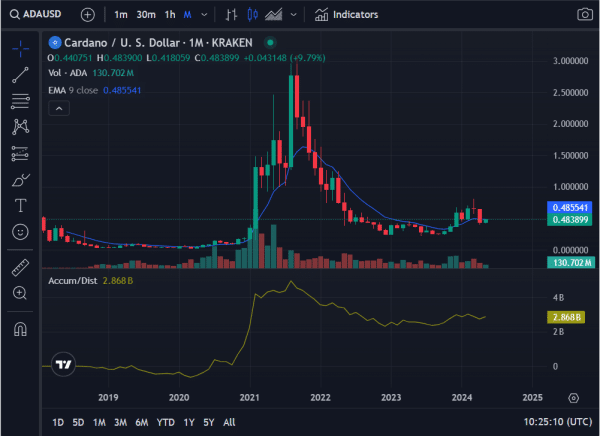Select the 30m timeframe
The height and width of the screenshot is (436, 600).
pyautogui.click(x=146, y=15)
